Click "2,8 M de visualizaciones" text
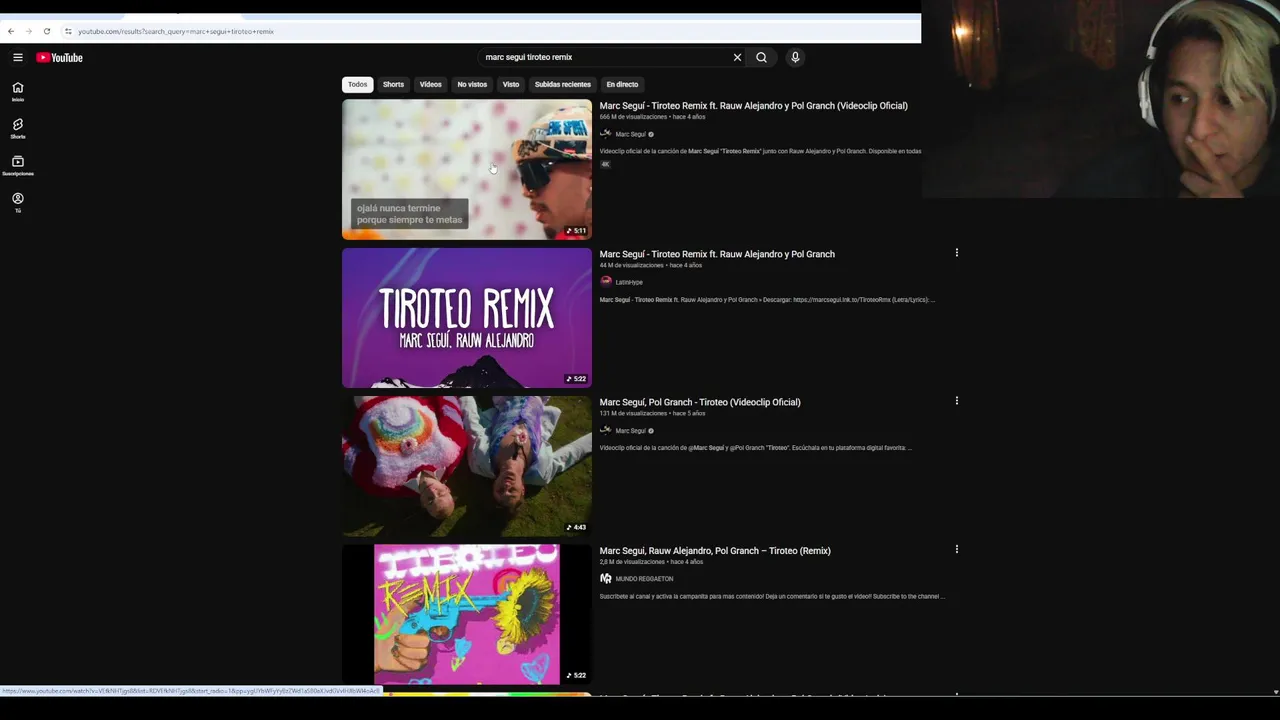Image resolution: width=1280 pixels, height=720 pixels. [632, 561]
